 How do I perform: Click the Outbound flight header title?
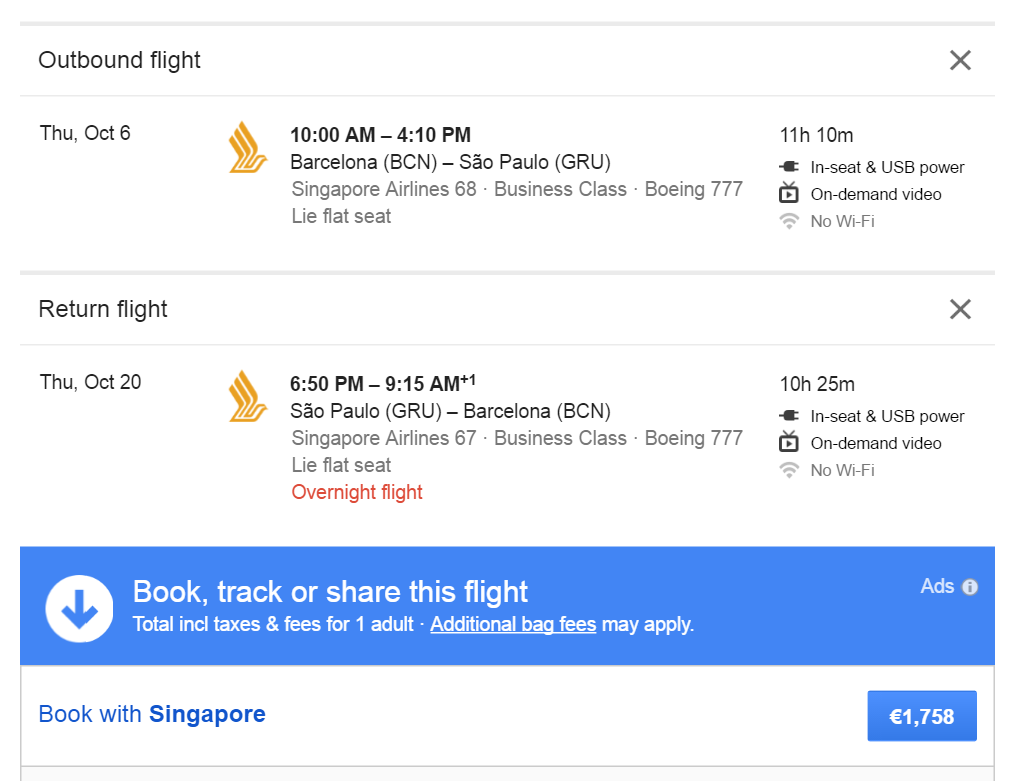click(120, 60)
